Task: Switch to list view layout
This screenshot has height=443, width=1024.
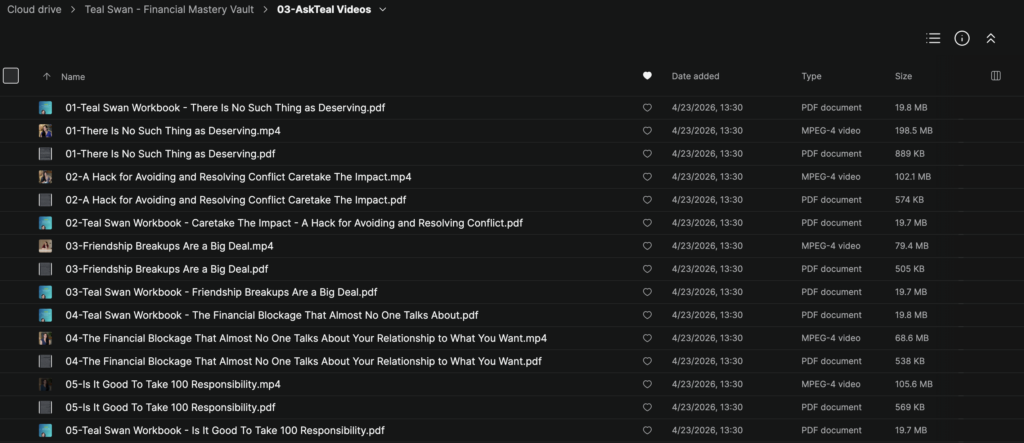Action: pos(933,39)
